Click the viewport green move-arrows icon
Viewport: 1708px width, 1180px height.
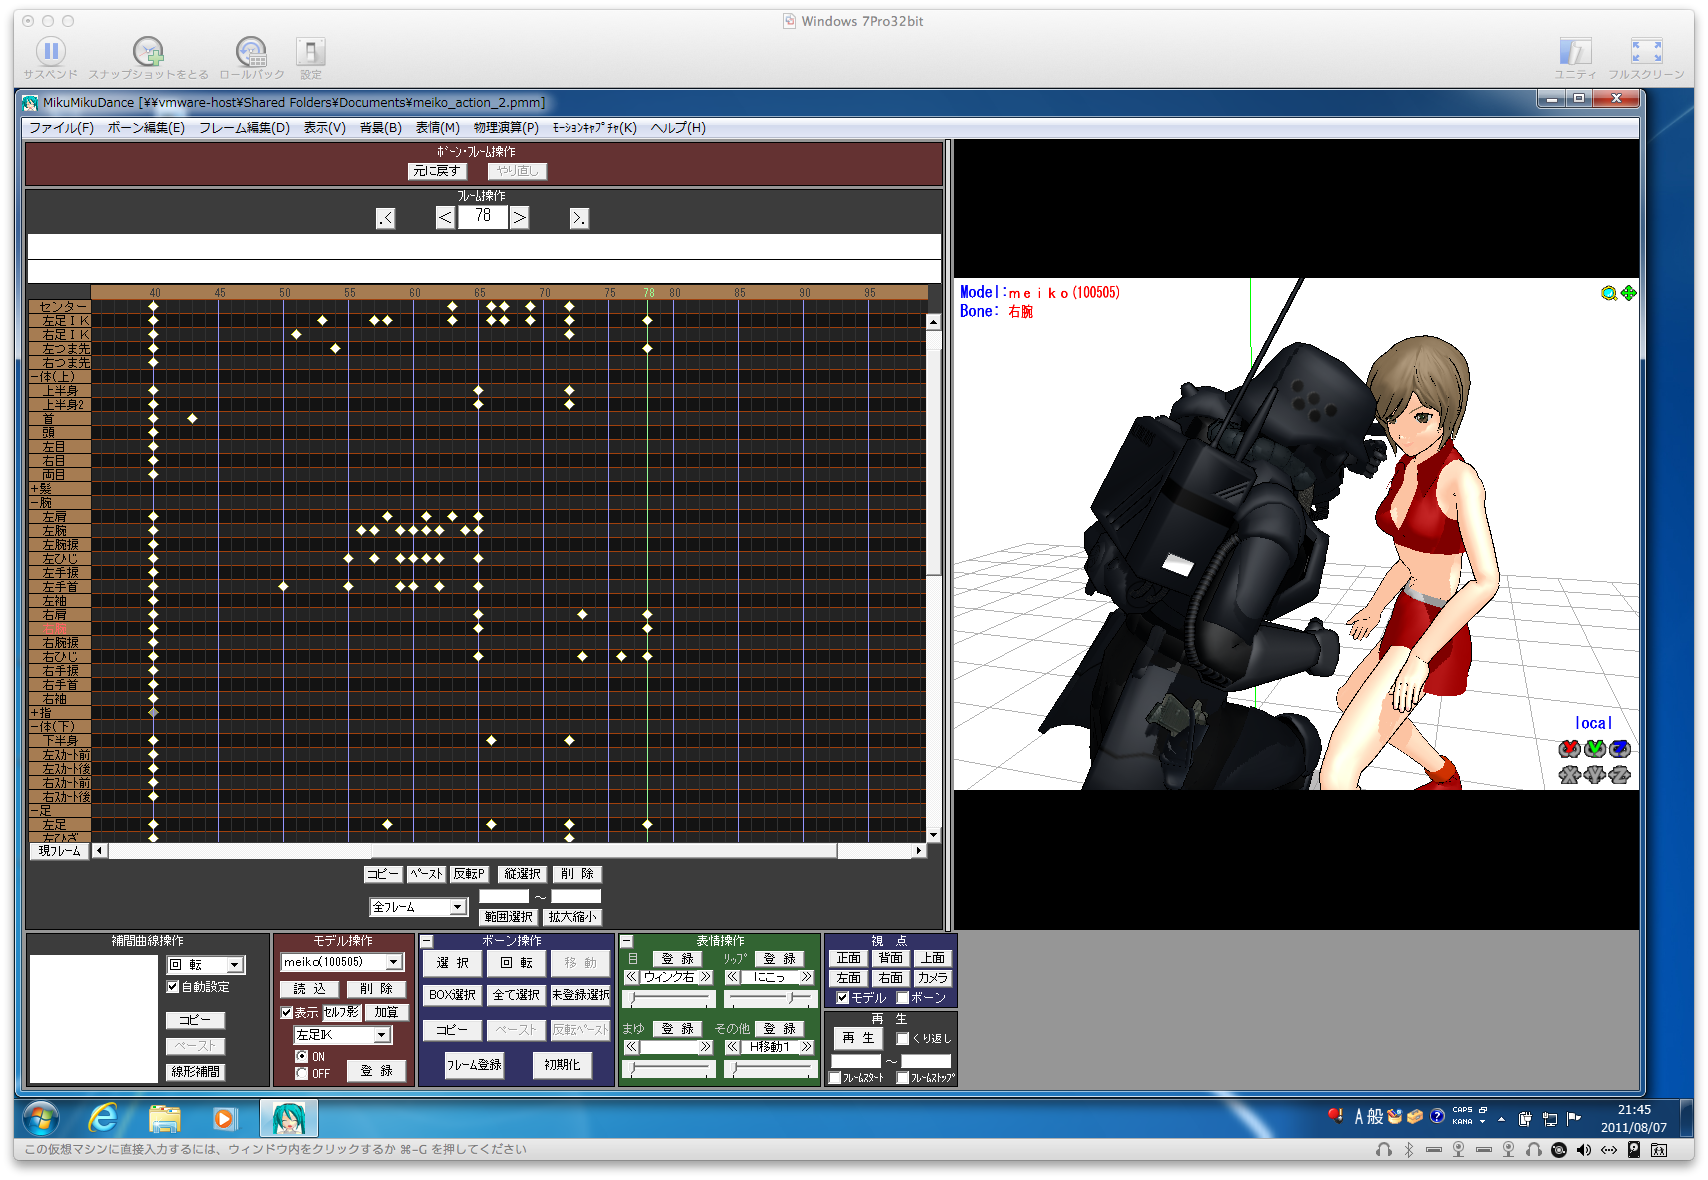click(1629, 293)
